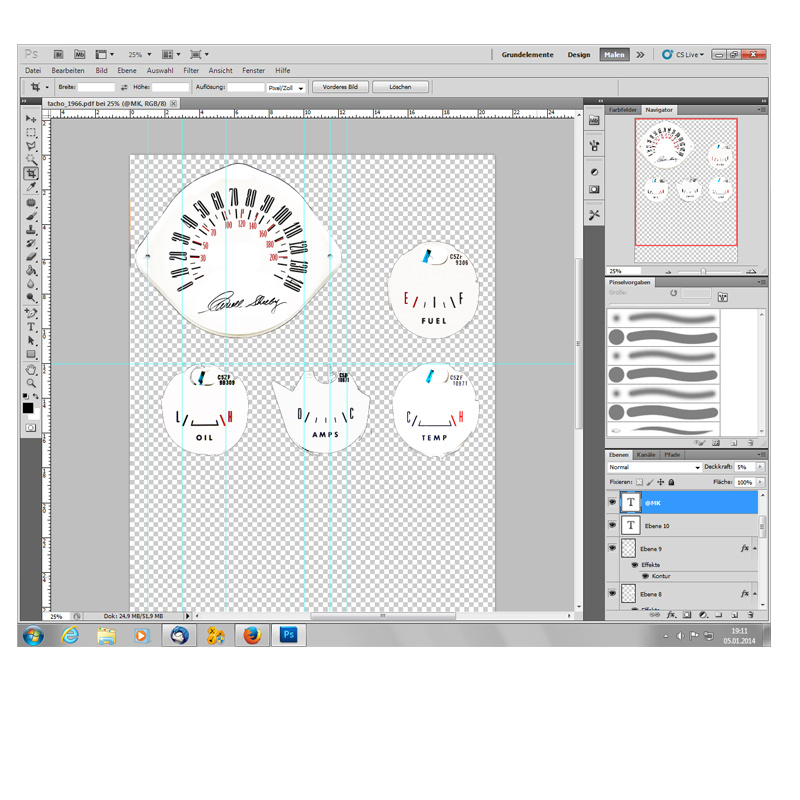
Task: Select the Zoom tool in toolbox
Action: point(31,383)
